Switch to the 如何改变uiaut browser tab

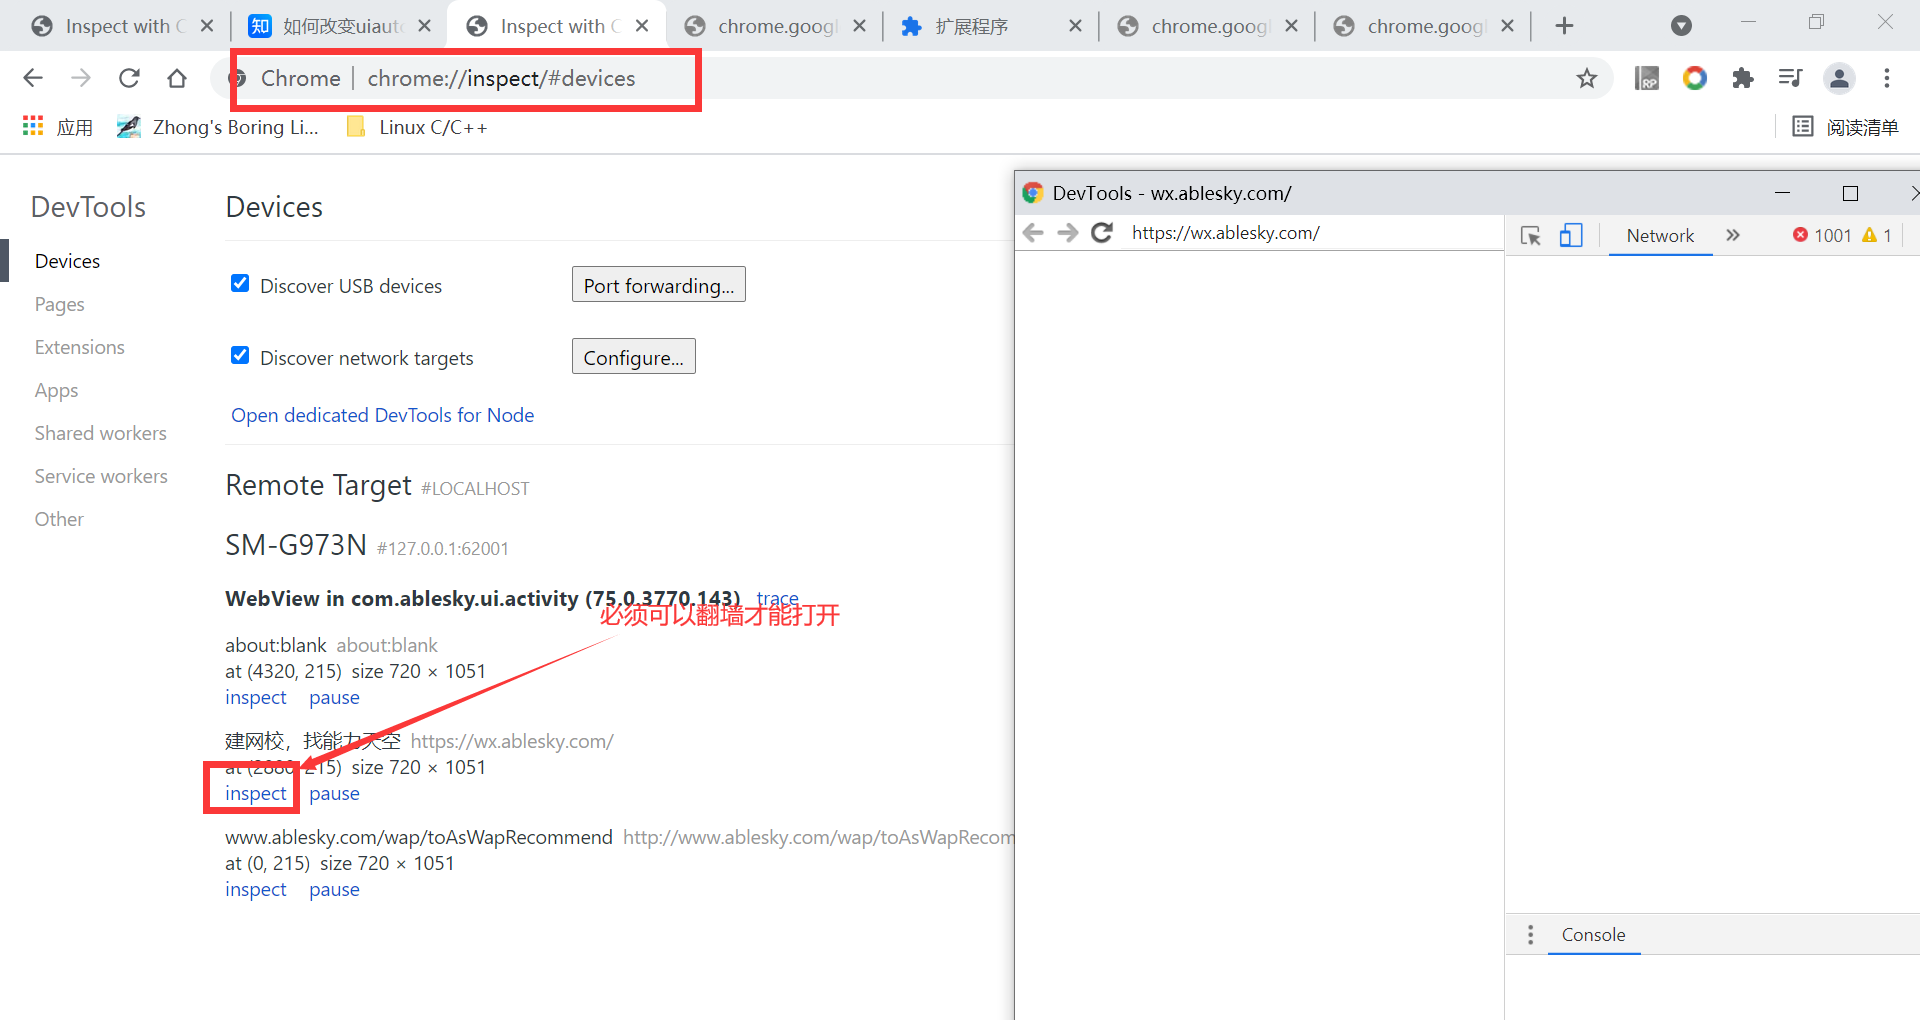pos(340,26)
